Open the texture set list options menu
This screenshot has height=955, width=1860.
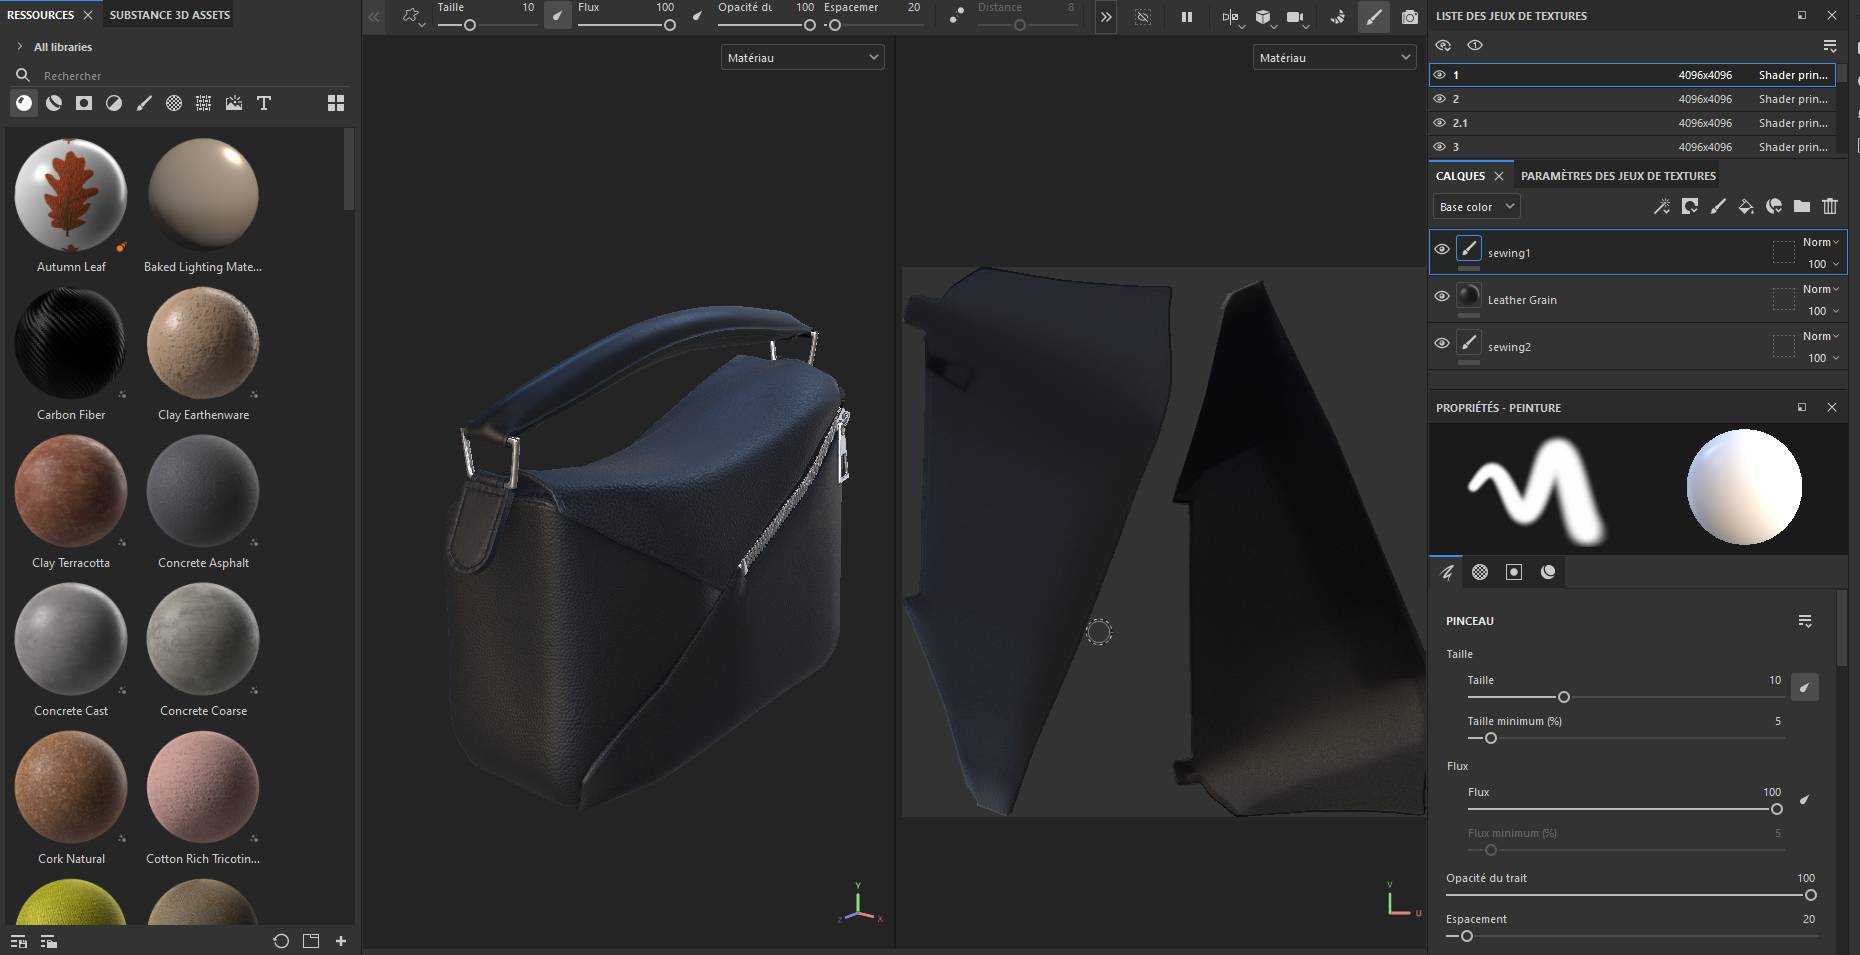click(x=1830, y=46)
